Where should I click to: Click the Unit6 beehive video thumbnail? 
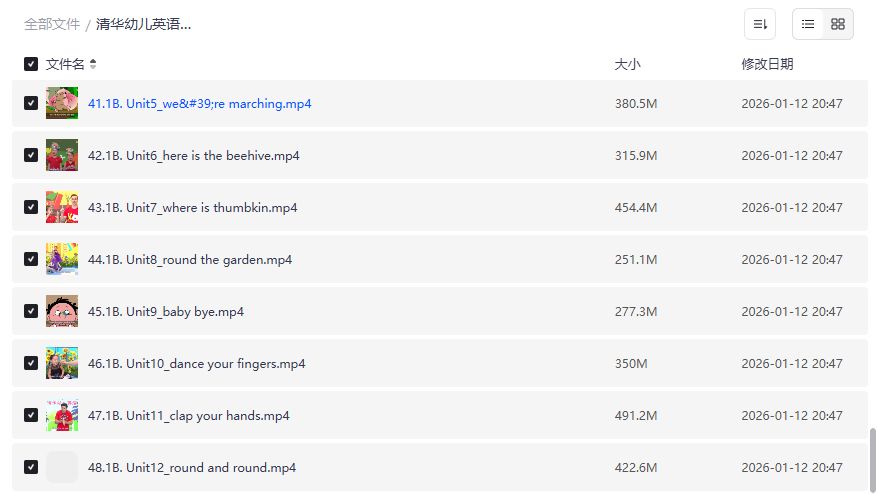coord(62,156)
